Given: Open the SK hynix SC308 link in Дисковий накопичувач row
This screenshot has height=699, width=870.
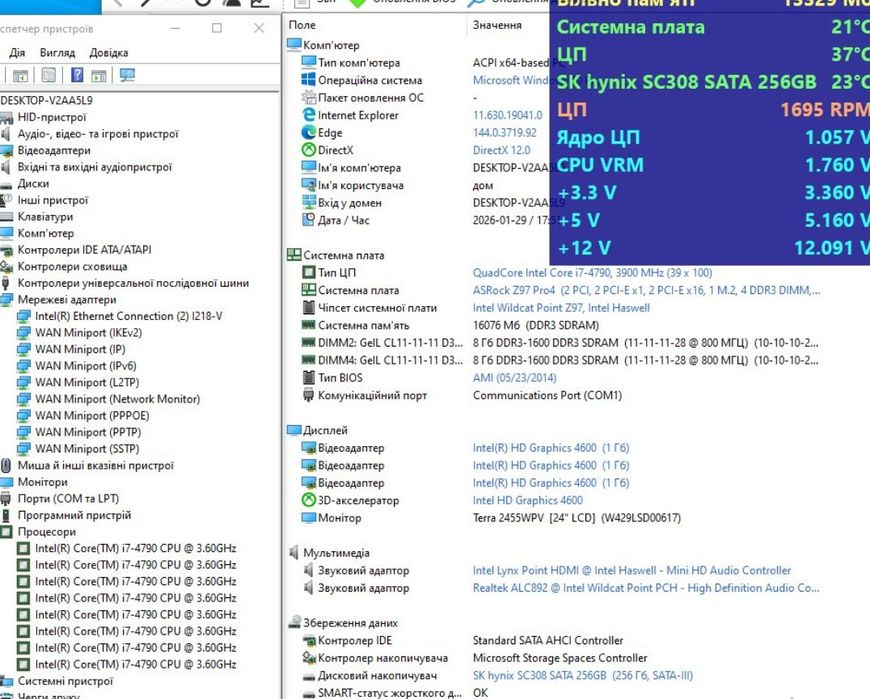Looking at the screenshot, I should [583, 675].
